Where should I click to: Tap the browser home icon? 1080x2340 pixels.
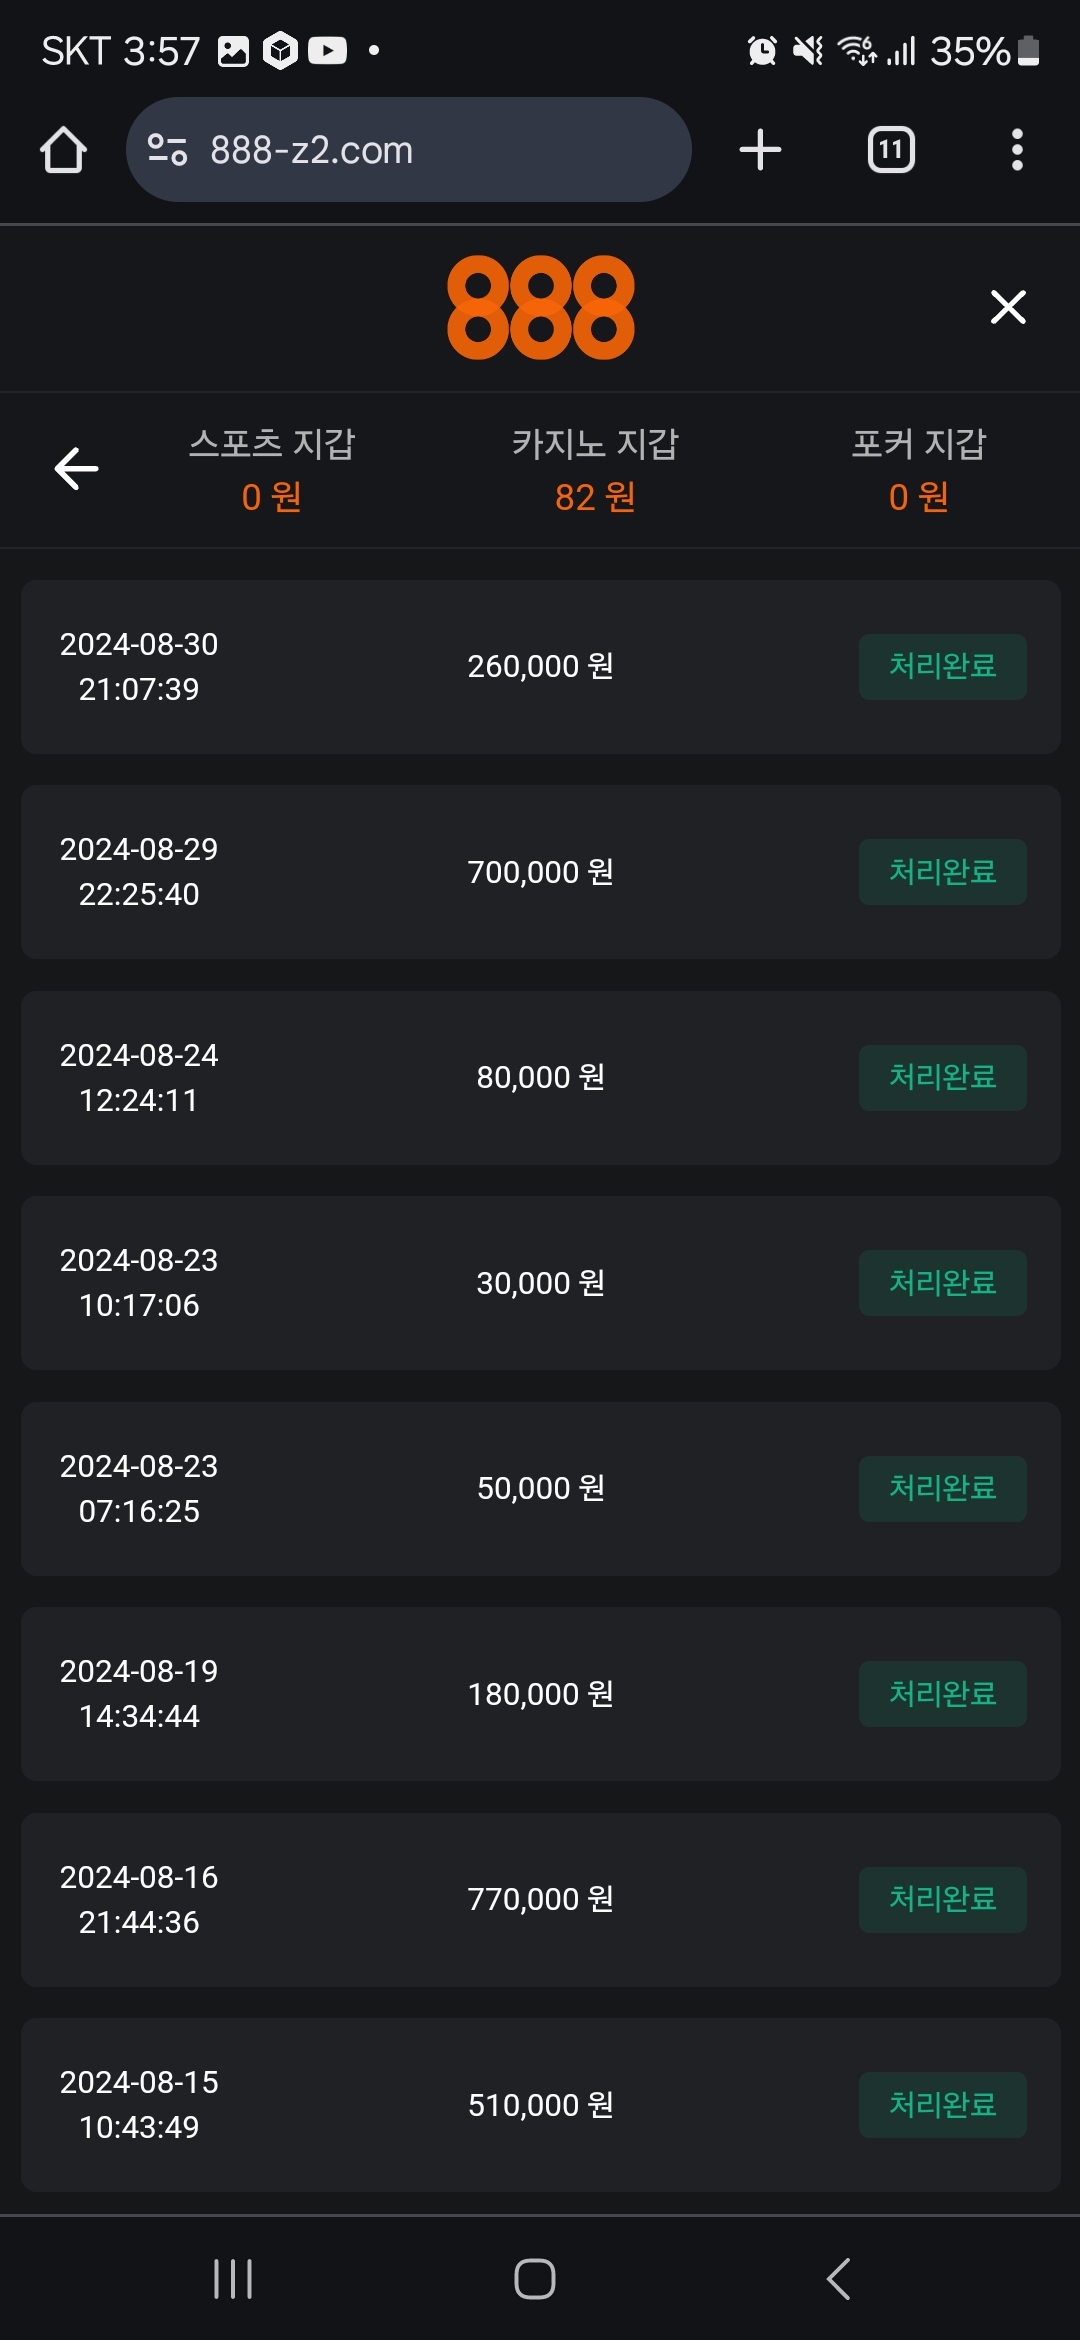click(63, 150)
